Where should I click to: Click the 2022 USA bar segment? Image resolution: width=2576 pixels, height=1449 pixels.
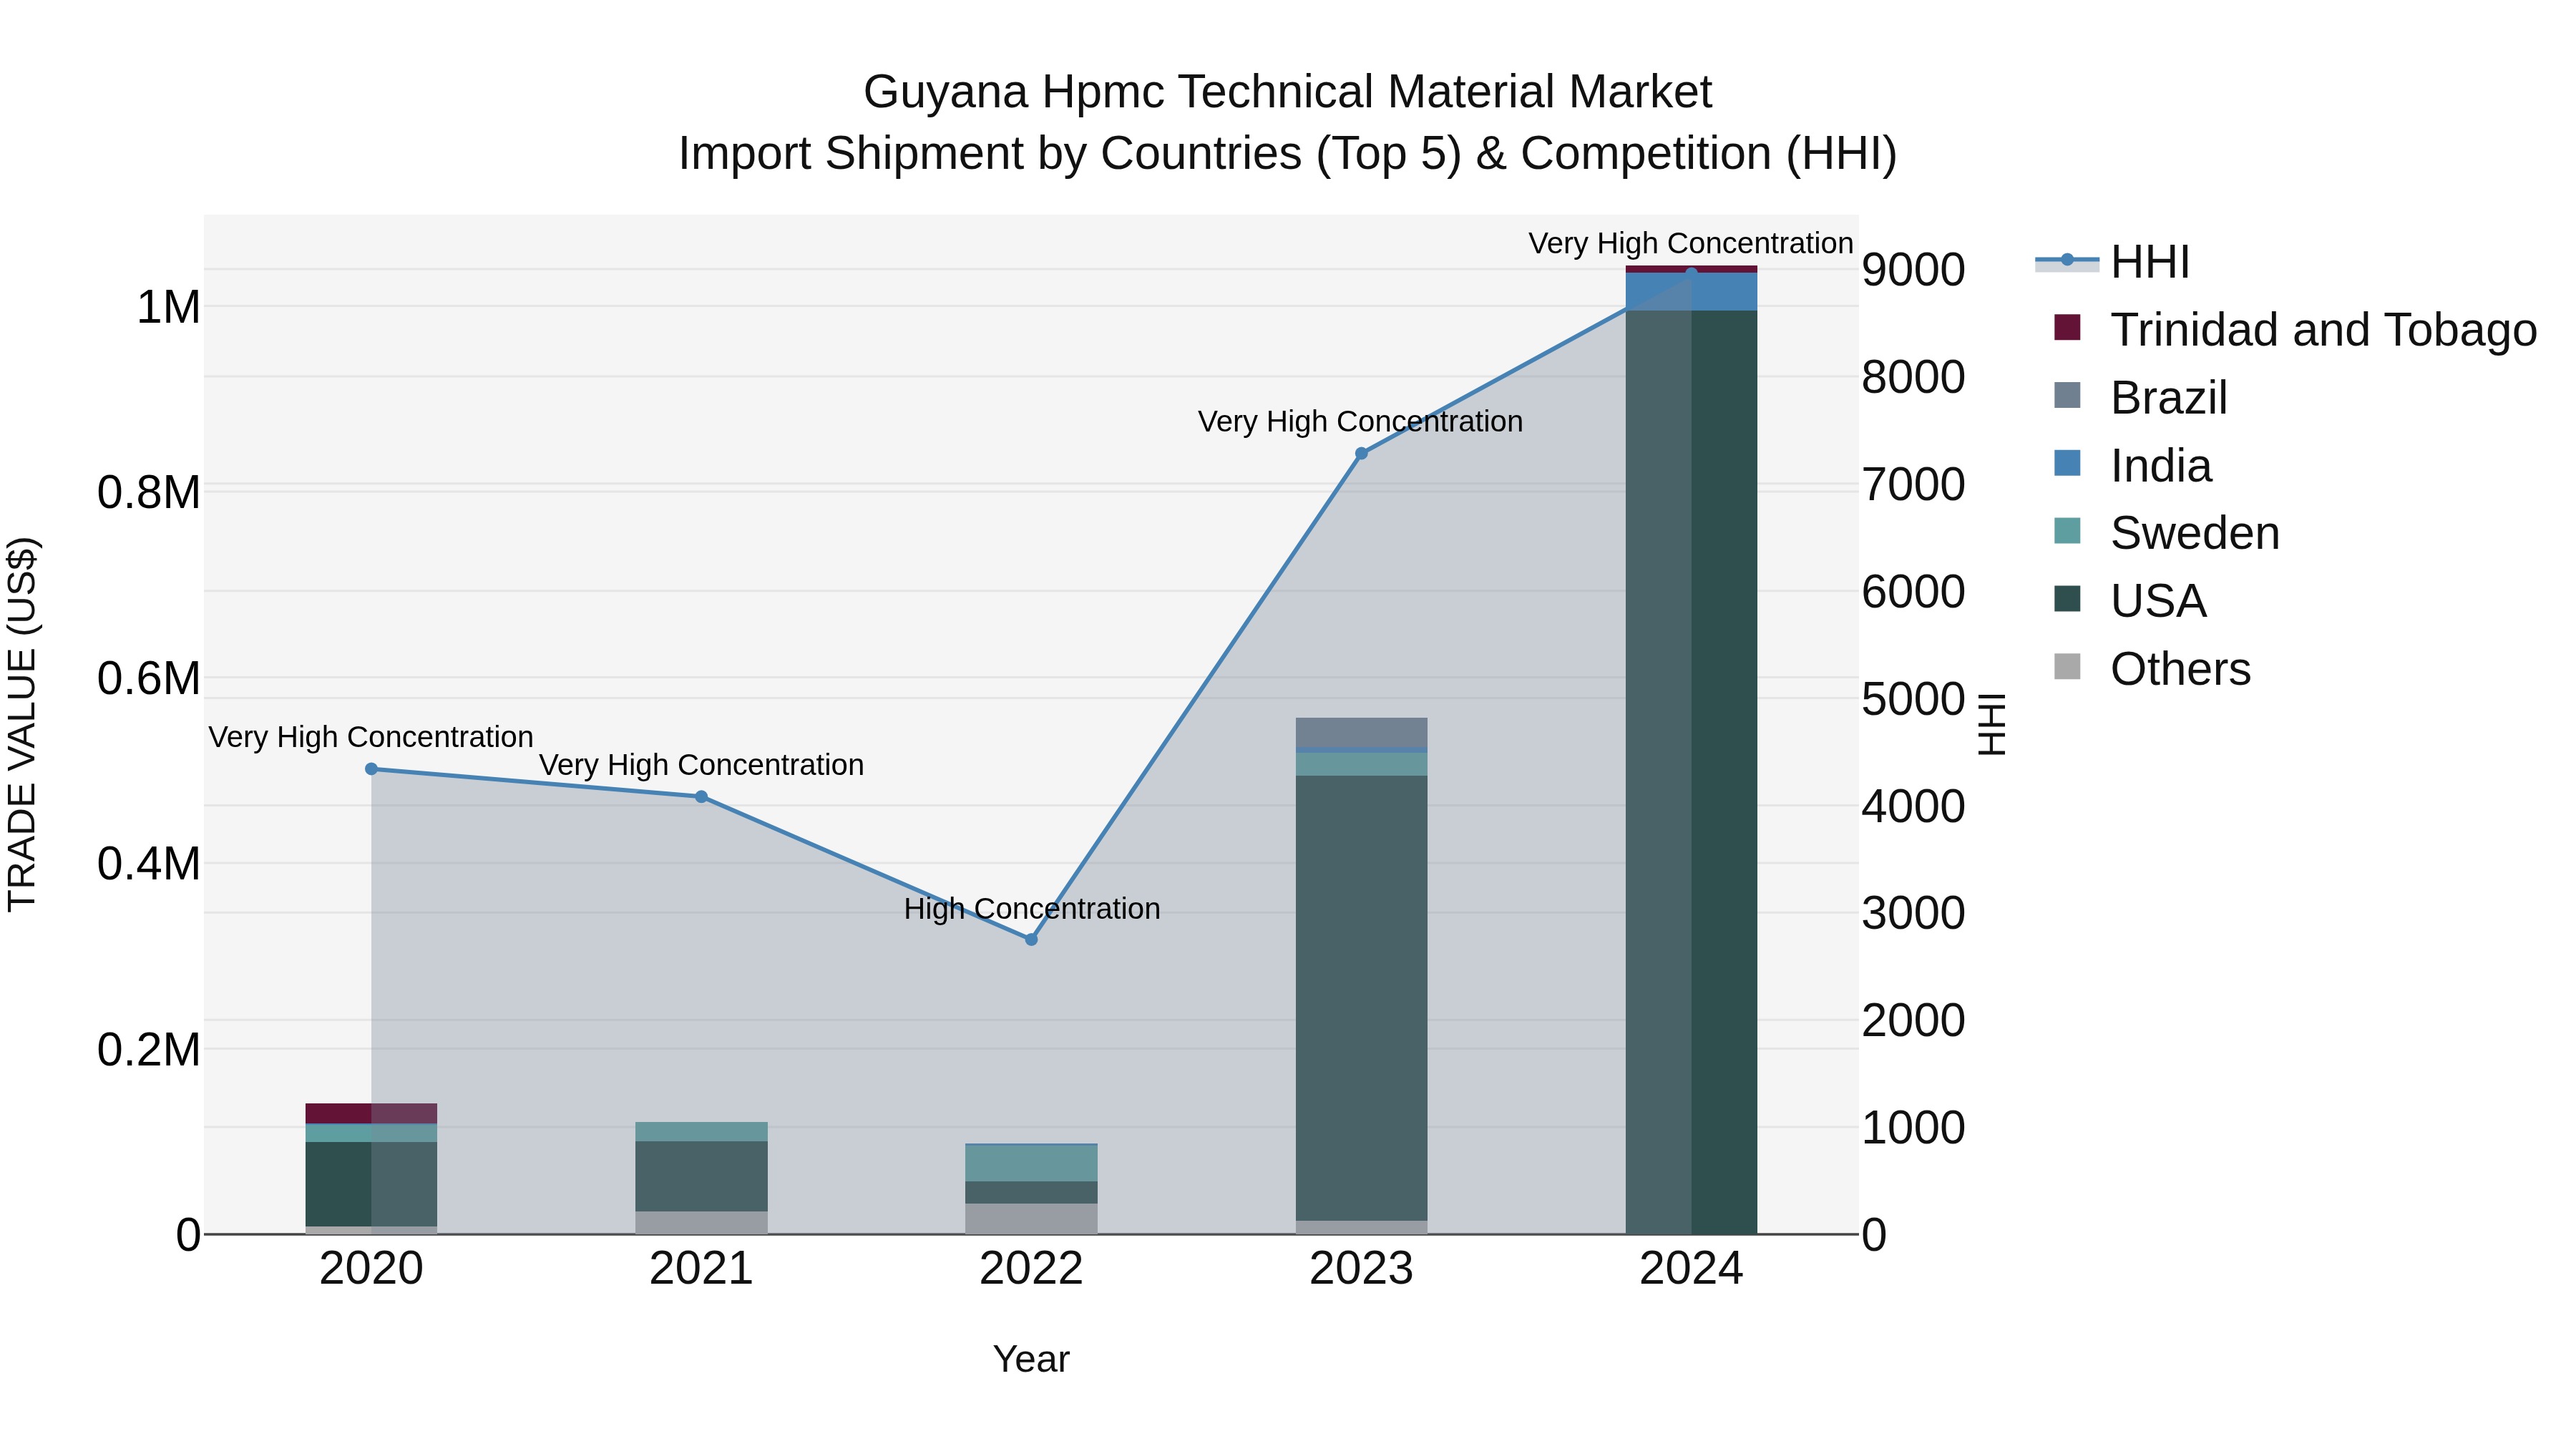(x=1031, y=1193)
